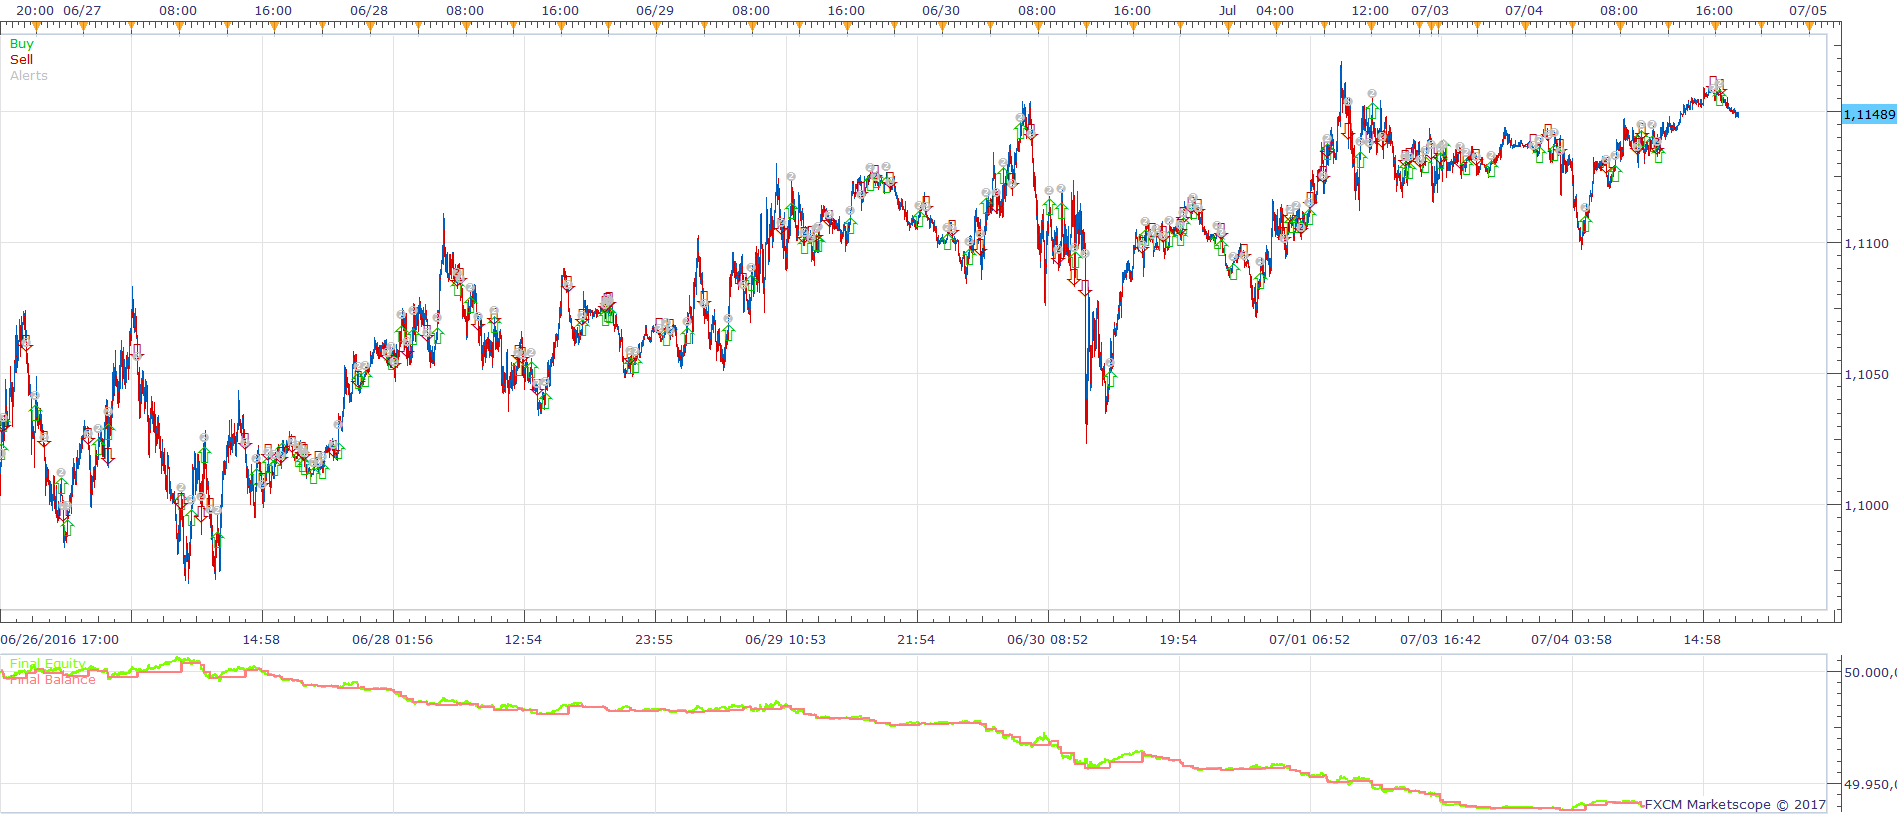This screenshot has width=1899, height=814.
Task: Click the 07/04 03:58 bottom axis label
Action: 1572,640
